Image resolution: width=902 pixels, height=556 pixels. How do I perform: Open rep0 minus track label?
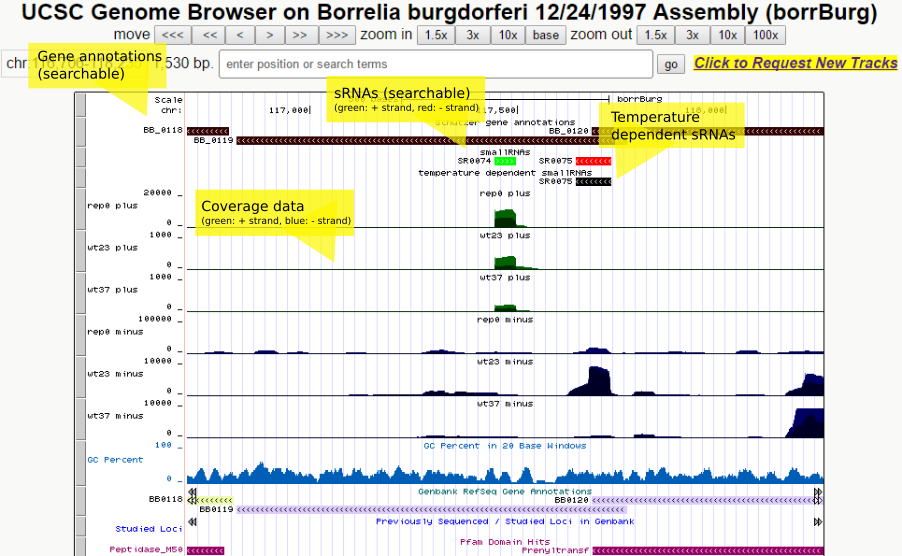115,332
